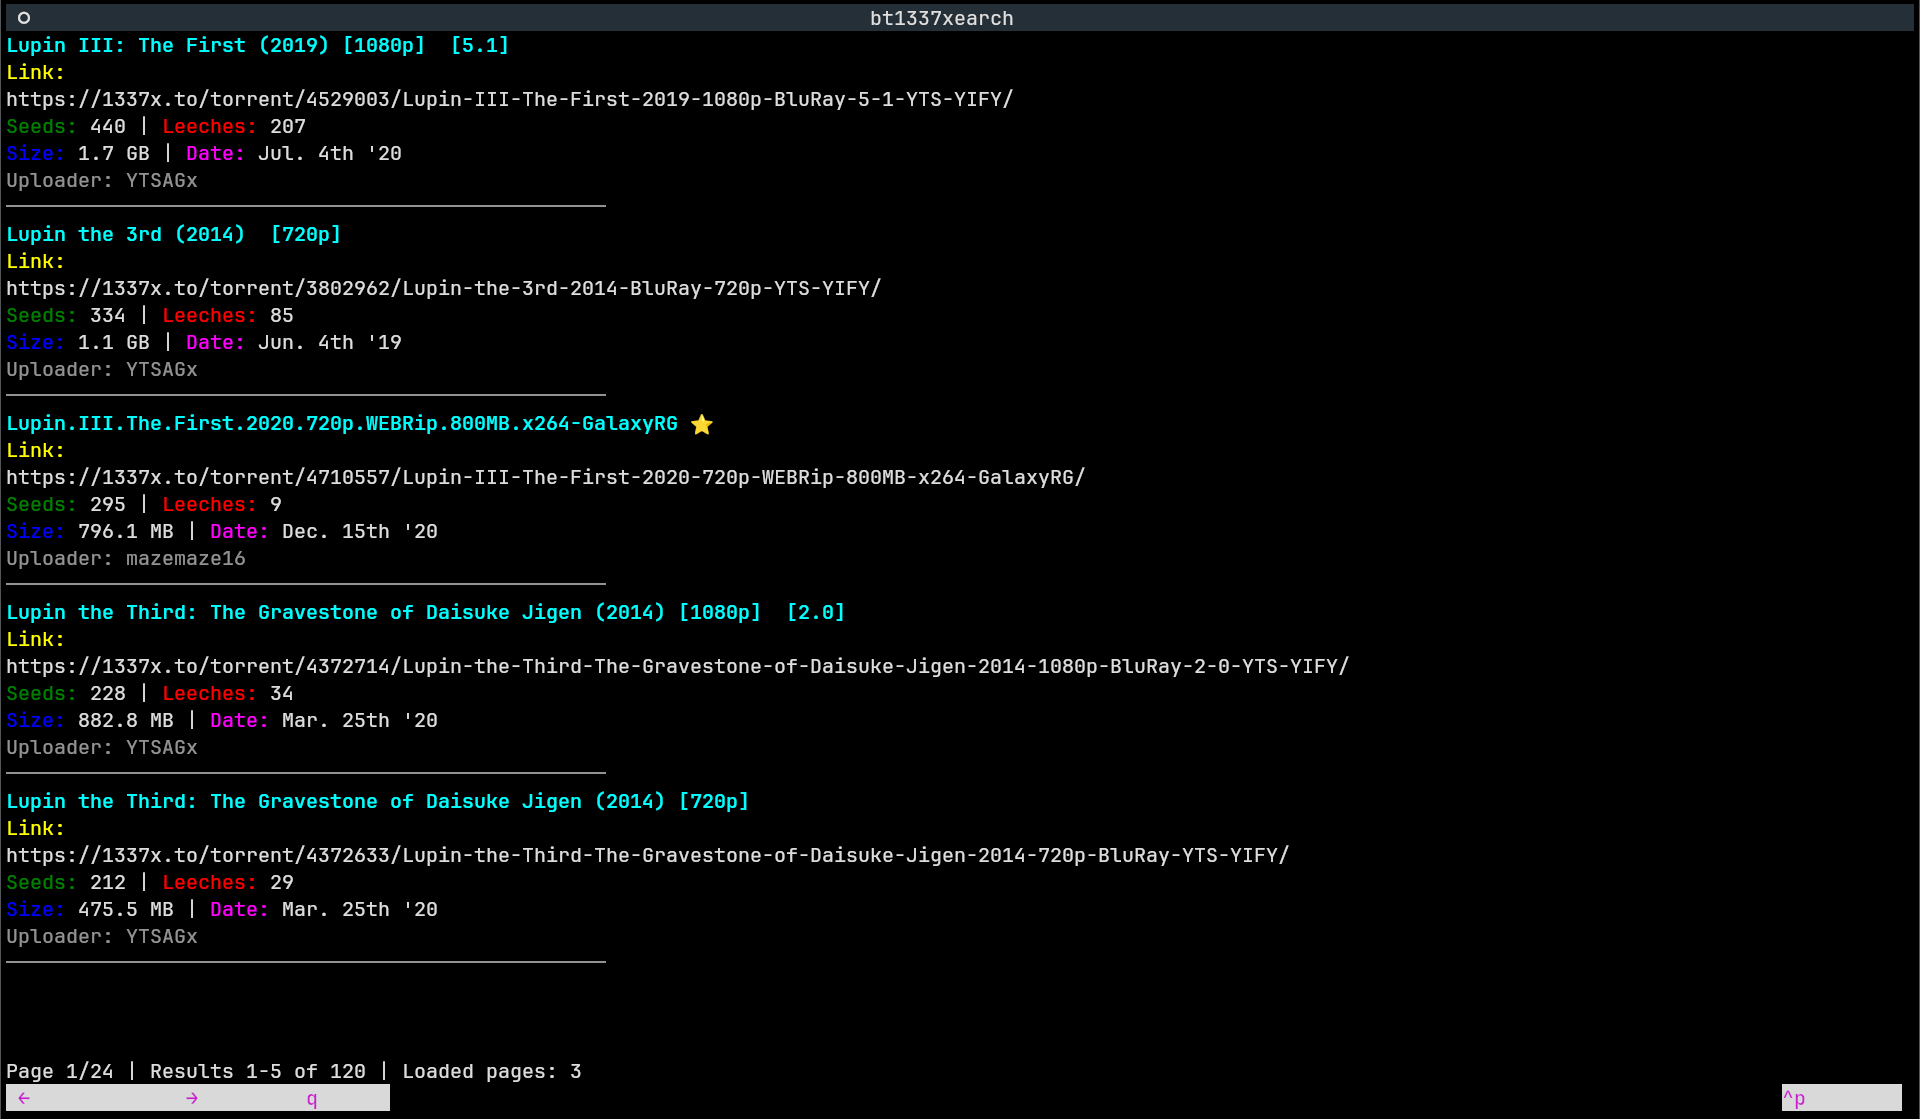Select title 'Lupin.III.The.First.2020.720p.WEBRip.800MB.x264-GalaxyRG'
1920x1119 pixels.
click(342, 423)
